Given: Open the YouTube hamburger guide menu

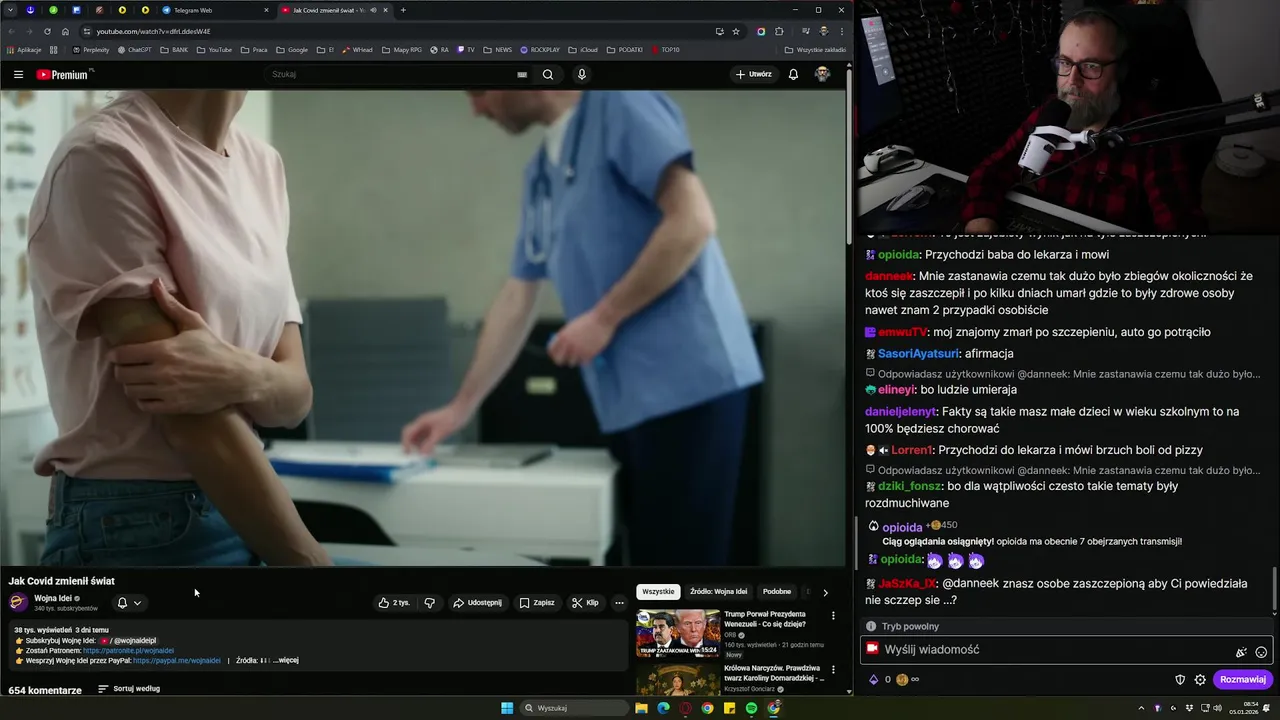Looking at the screenshot, I should click(x=18, y=74).
